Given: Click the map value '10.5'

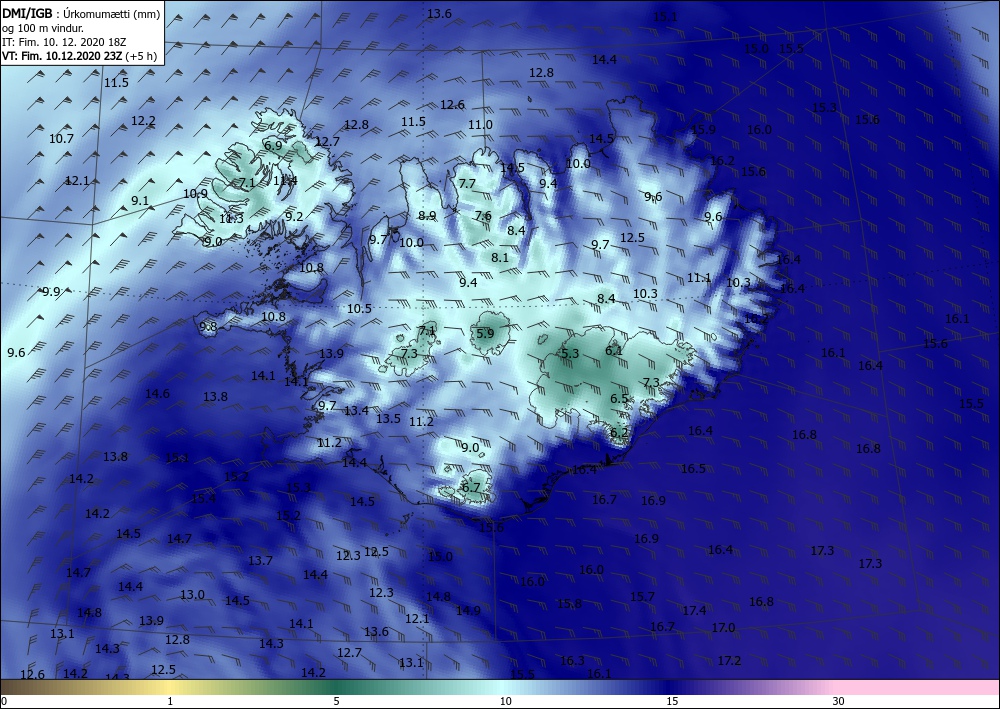Looking at the screenshot, I should pyautogui.click(x=359, y=309).
